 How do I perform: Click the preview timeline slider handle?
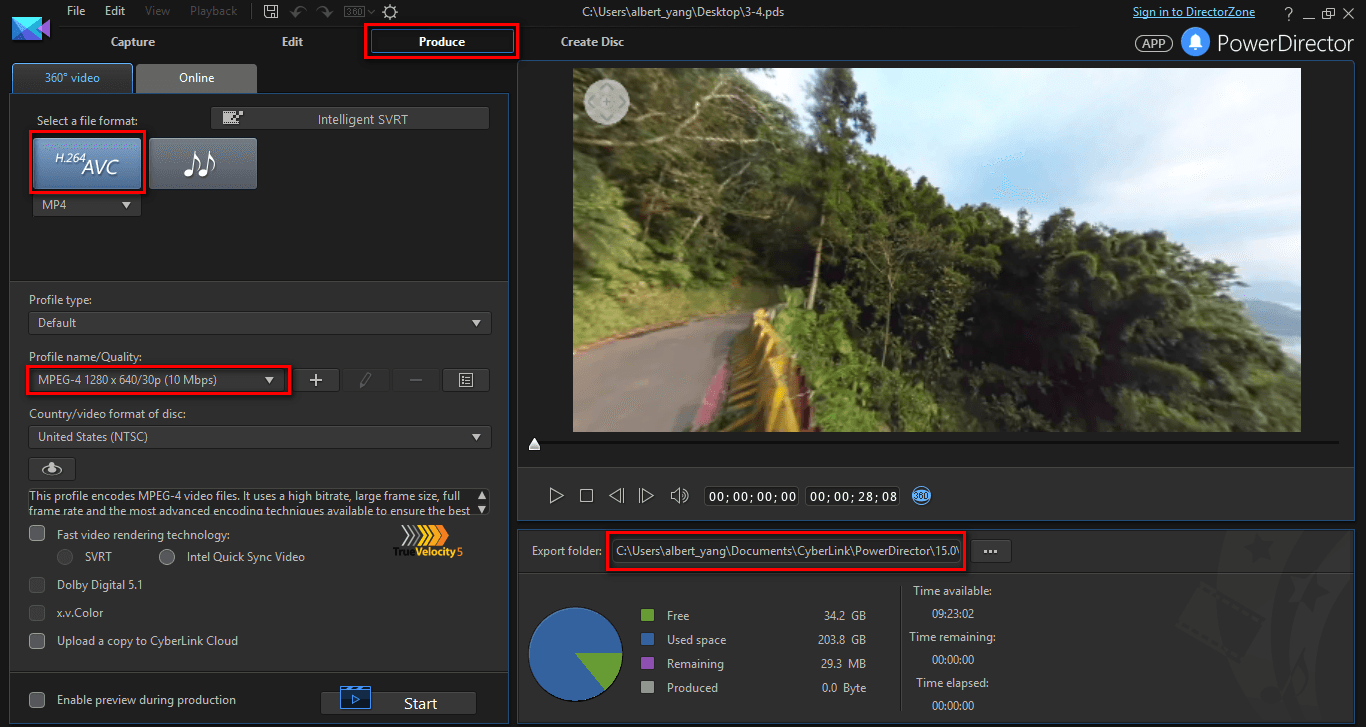(x=534, y=444)
